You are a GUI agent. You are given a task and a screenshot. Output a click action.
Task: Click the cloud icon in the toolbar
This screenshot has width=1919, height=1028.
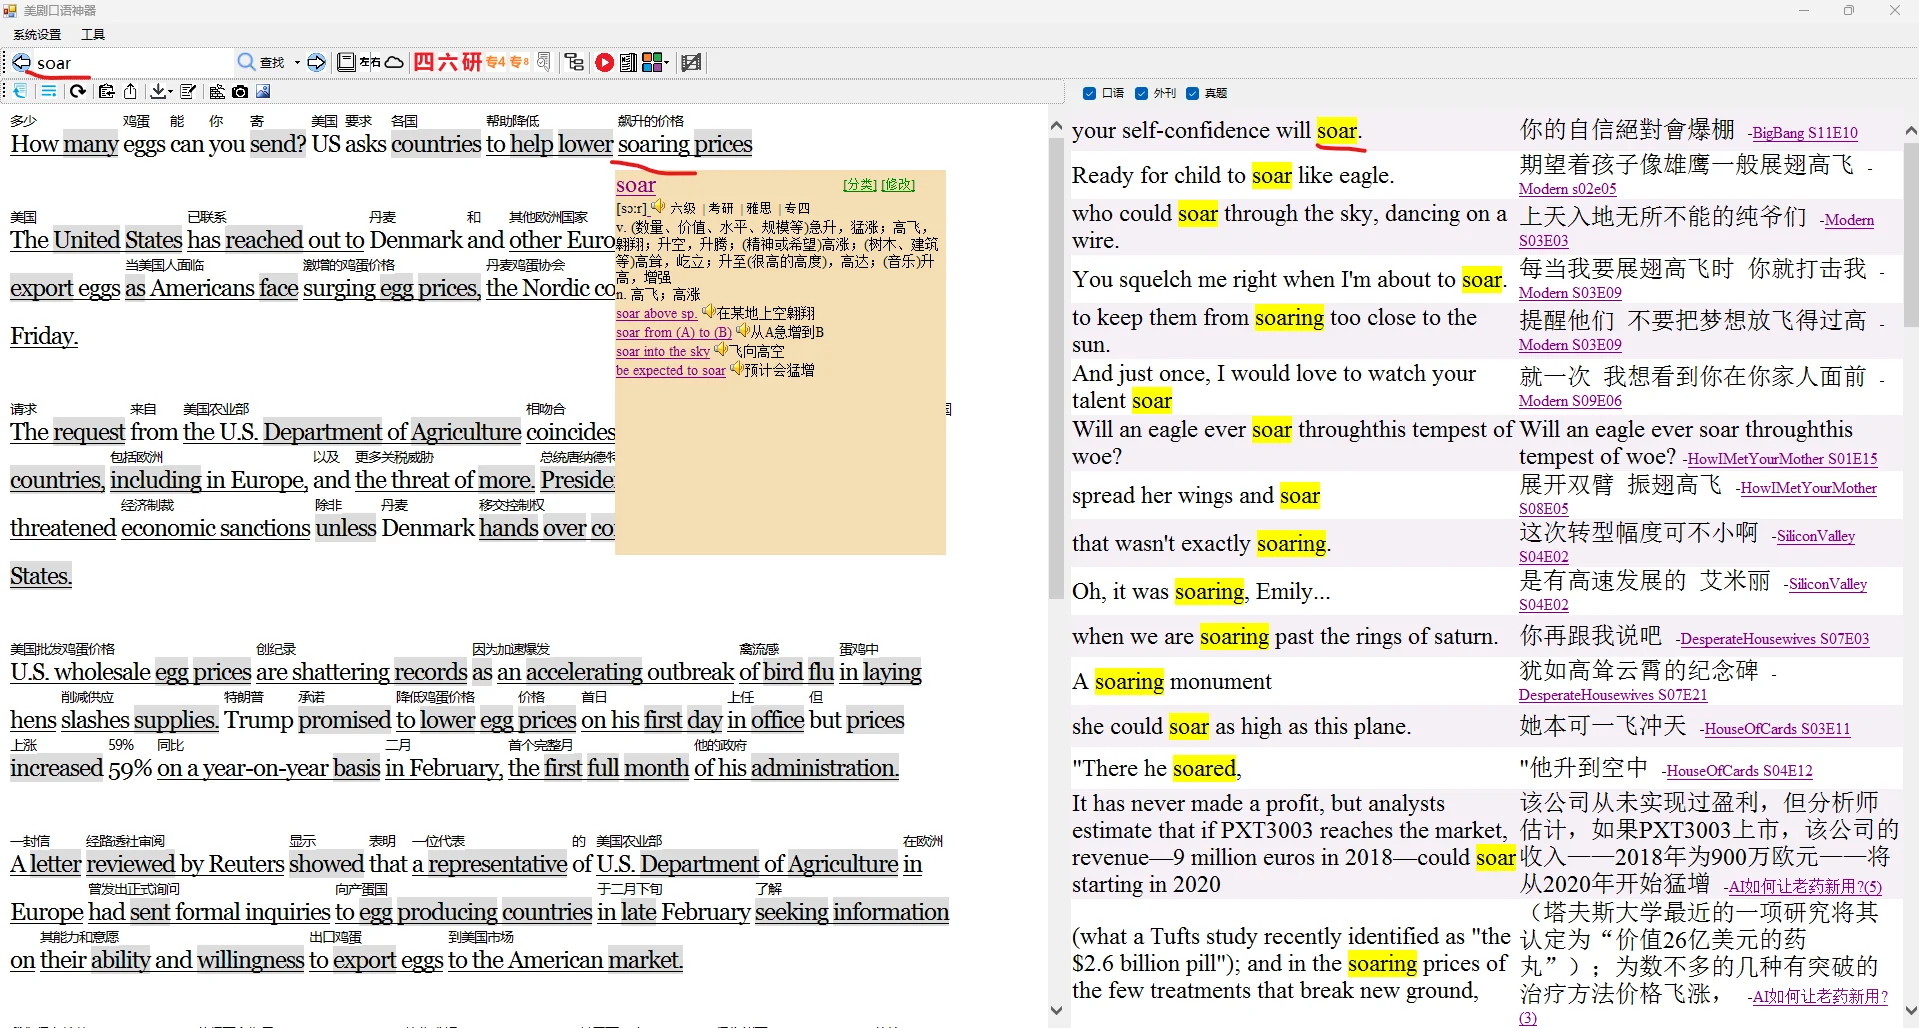[x=394, y=62]
